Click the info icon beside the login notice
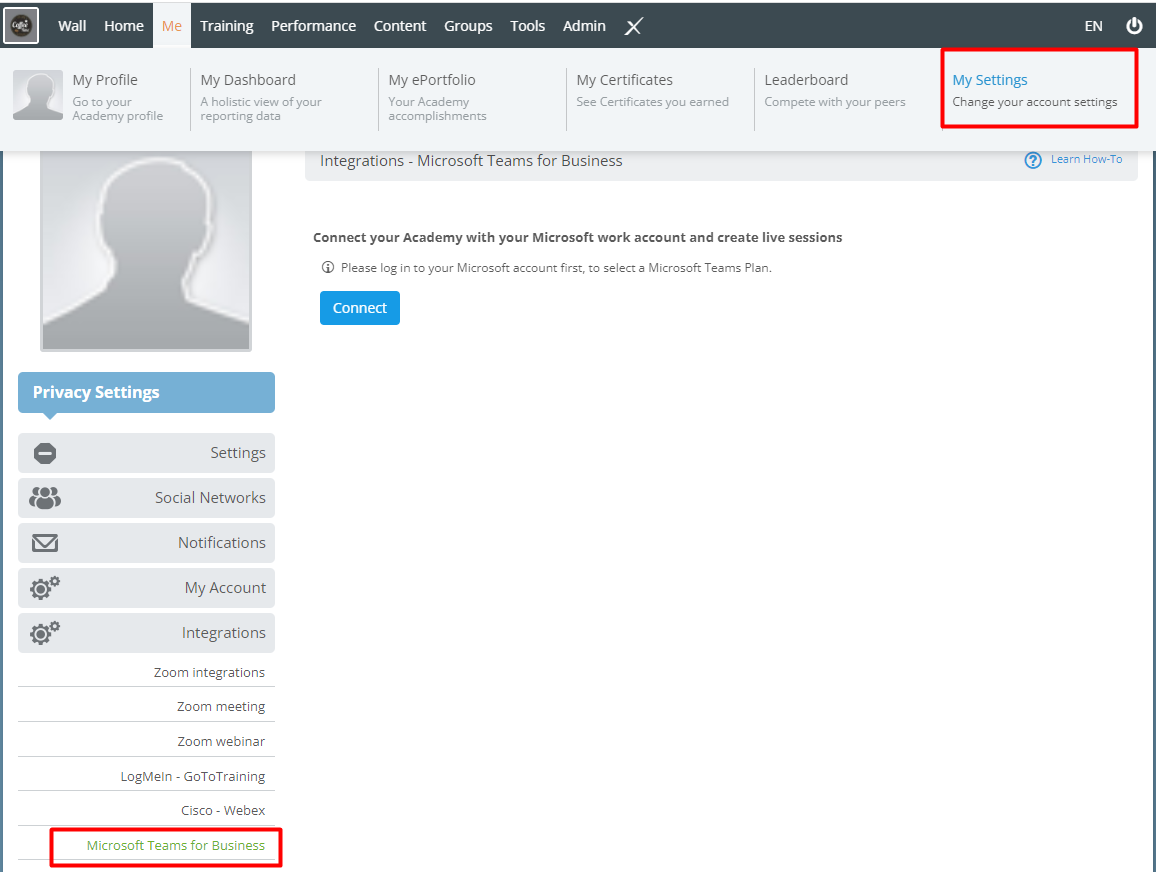The image size is (1156, 872). 328,268
